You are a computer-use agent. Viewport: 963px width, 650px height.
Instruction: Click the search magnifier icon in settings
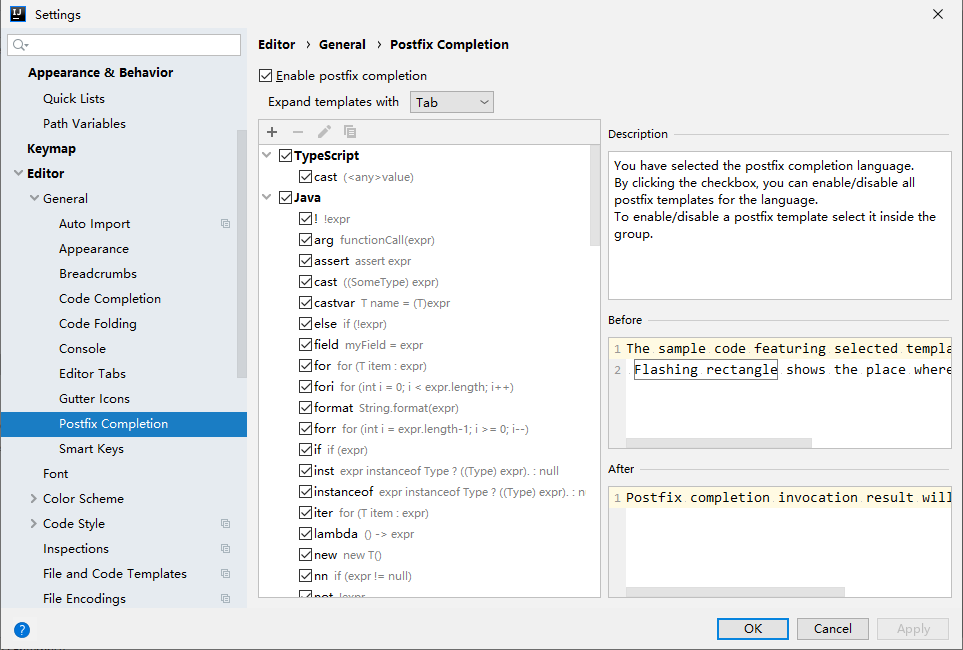(18, 45)
